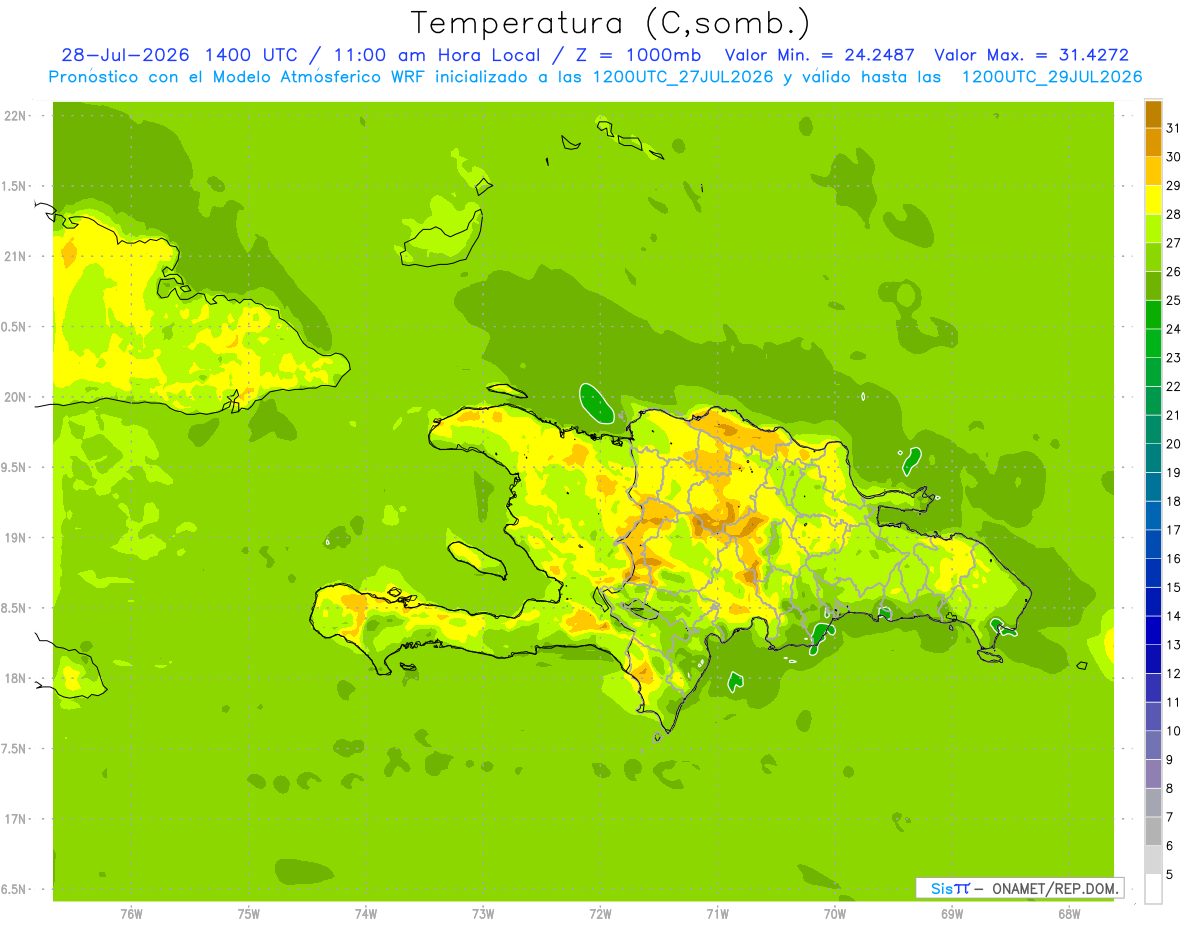Click the "69W" longitude axis label
This screenshot has height=927, width=1200.
pos(951,914)
